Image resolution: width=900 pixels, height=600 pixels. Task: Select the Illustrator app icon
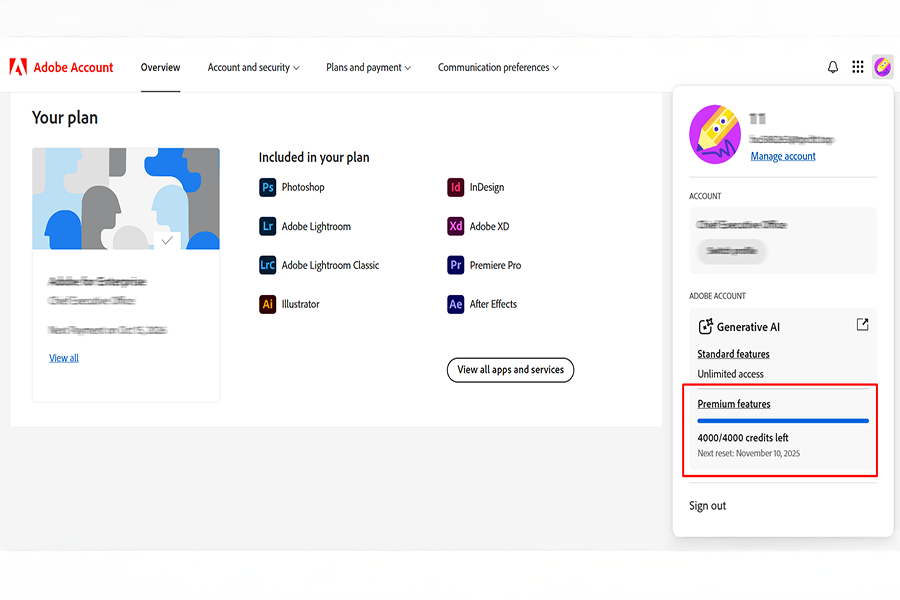267,304
